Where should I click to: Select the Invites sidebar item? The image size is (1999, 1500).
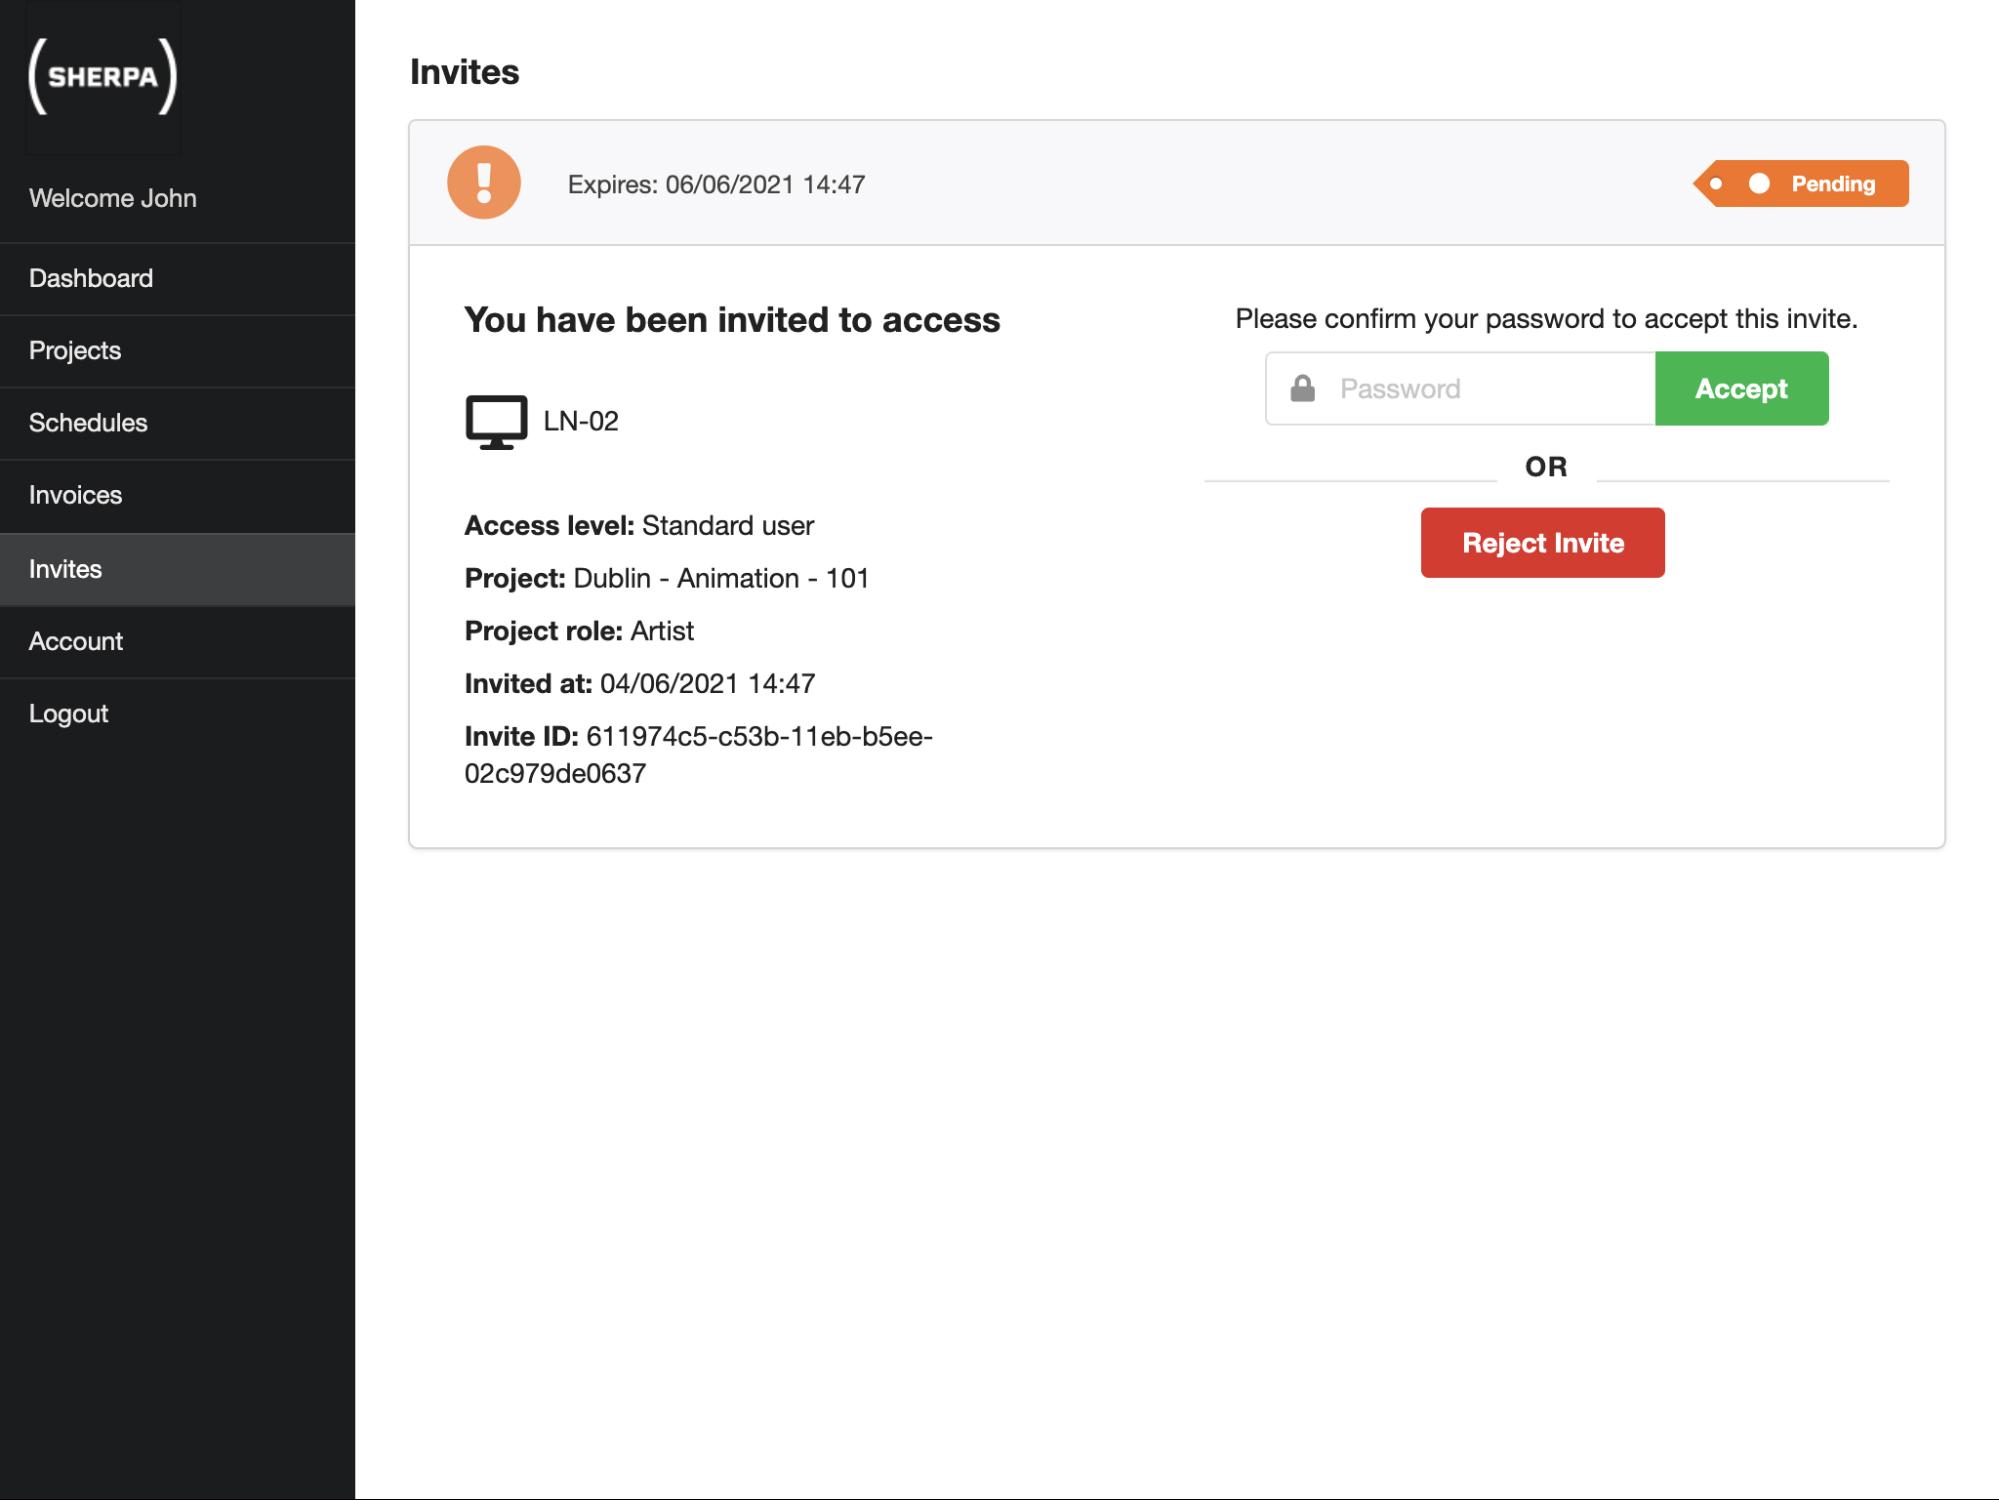[x=65, y=569]
